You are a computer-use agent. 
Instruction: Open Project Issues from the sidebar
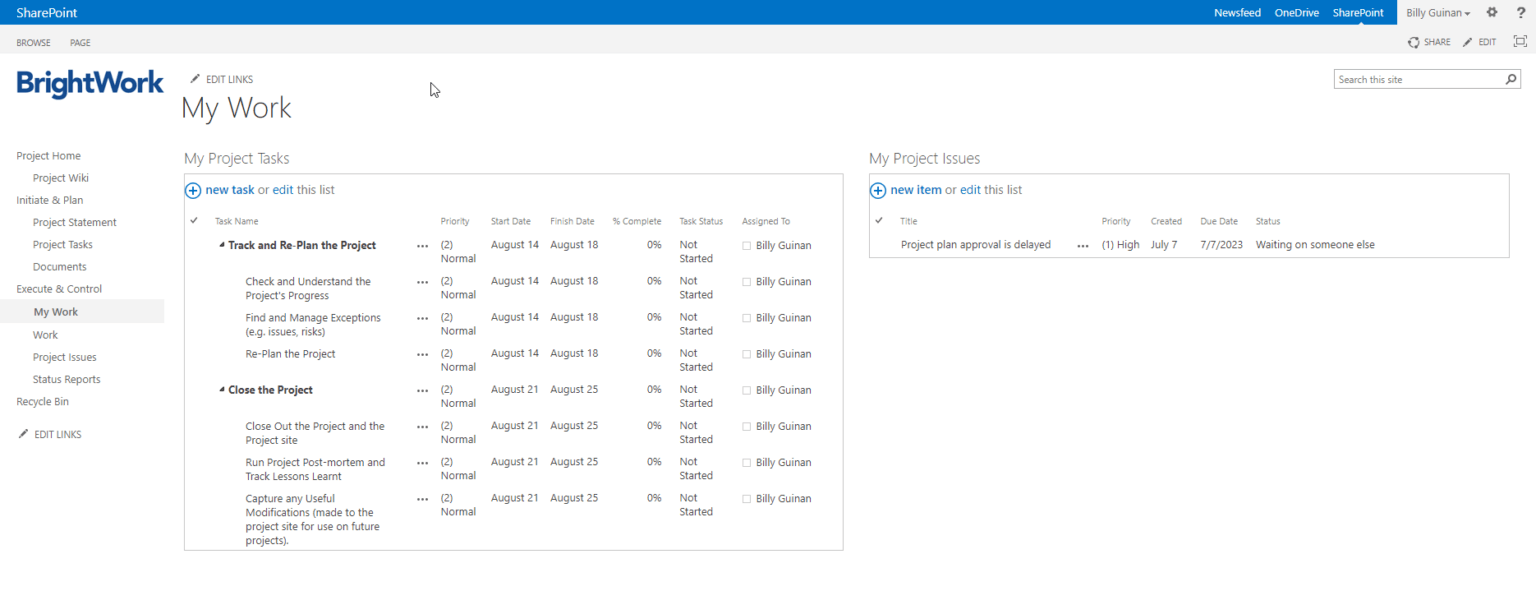click(x=64, y=357)
